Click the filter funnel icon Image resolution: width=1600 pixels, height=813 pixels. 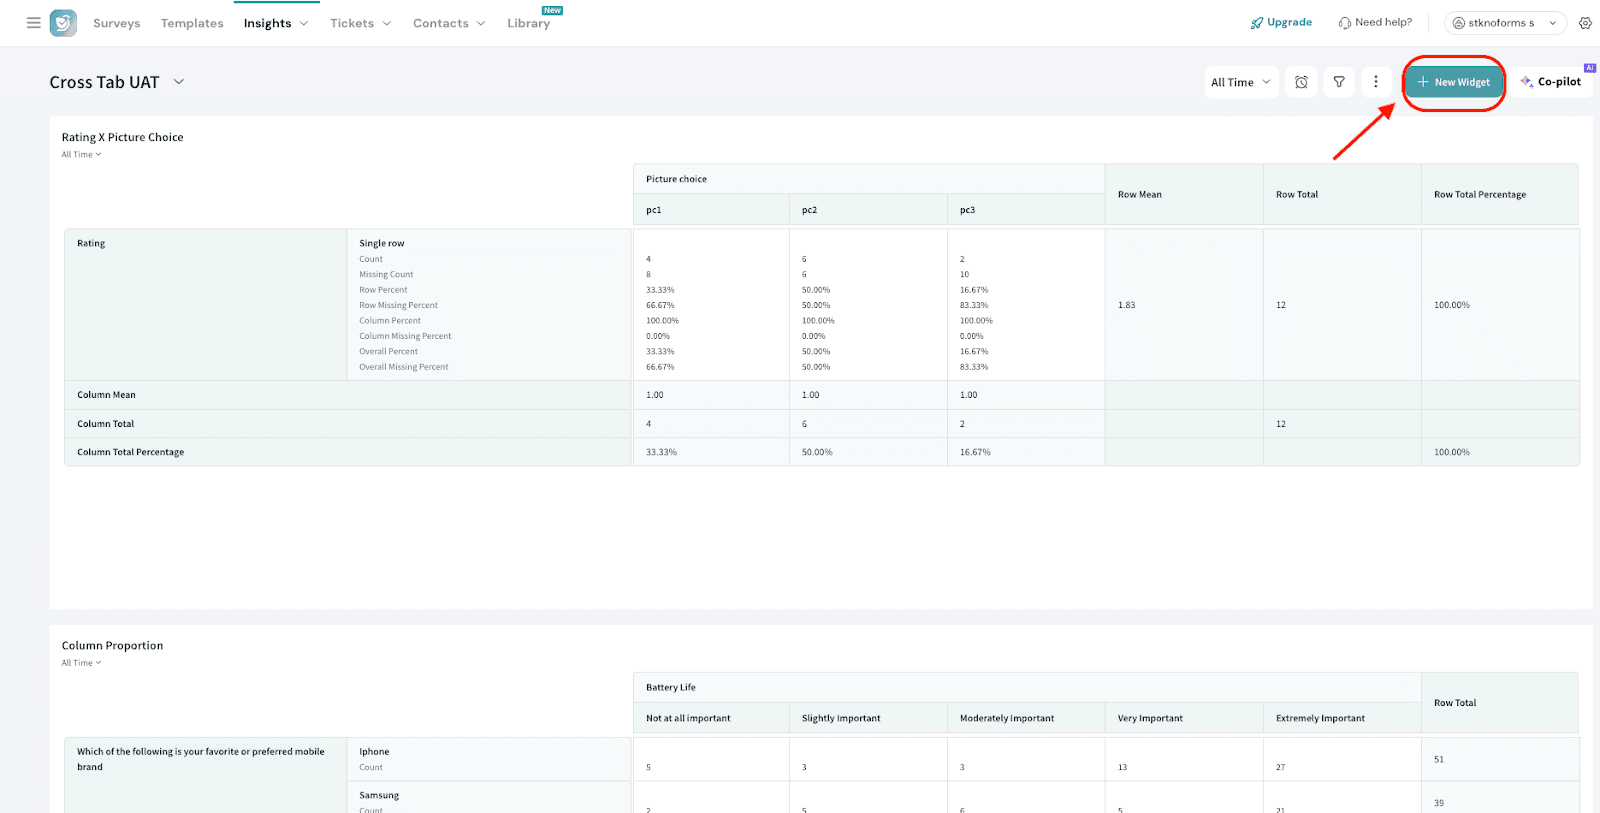pyautogui.click(x=1339, y=82)
